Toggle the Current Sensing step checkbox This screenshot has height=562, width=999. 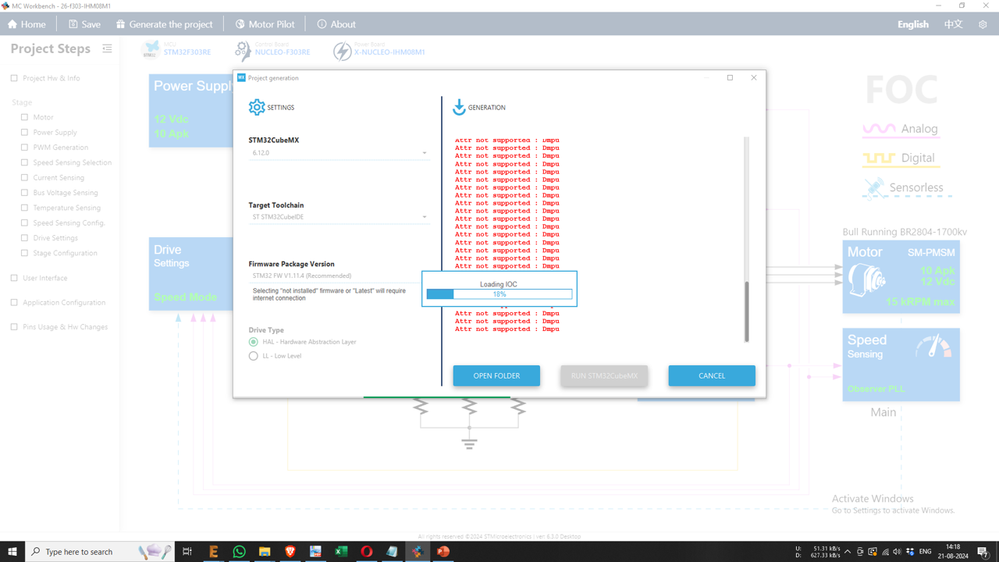(24, 178)
